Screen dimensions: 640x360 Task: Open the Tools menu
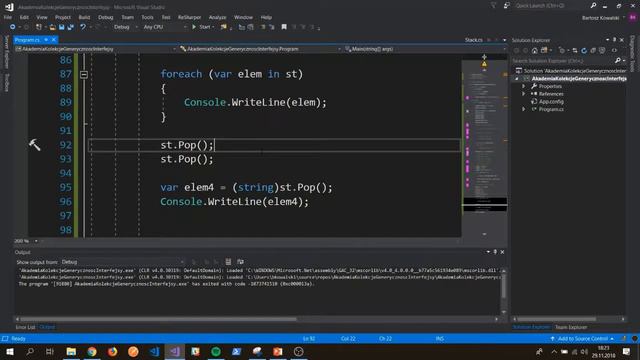(x=147, y=17)
